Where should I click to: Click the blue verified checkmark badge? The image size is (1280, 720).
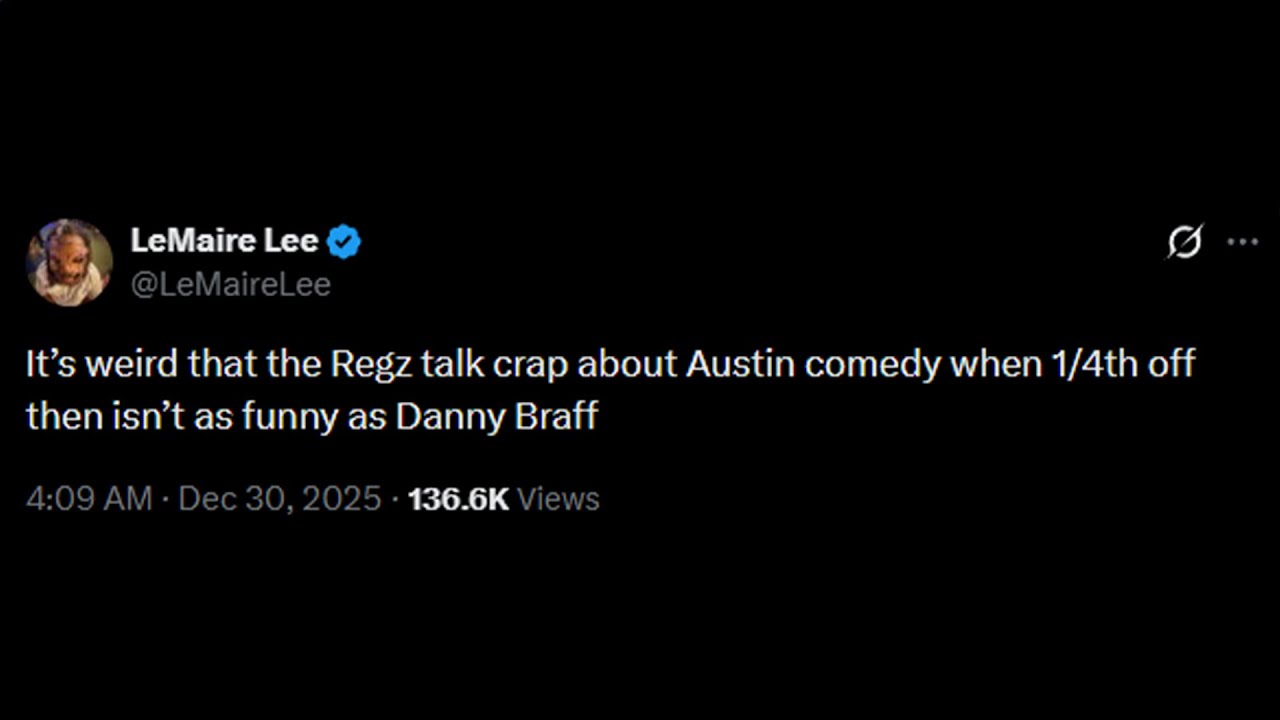345,241
